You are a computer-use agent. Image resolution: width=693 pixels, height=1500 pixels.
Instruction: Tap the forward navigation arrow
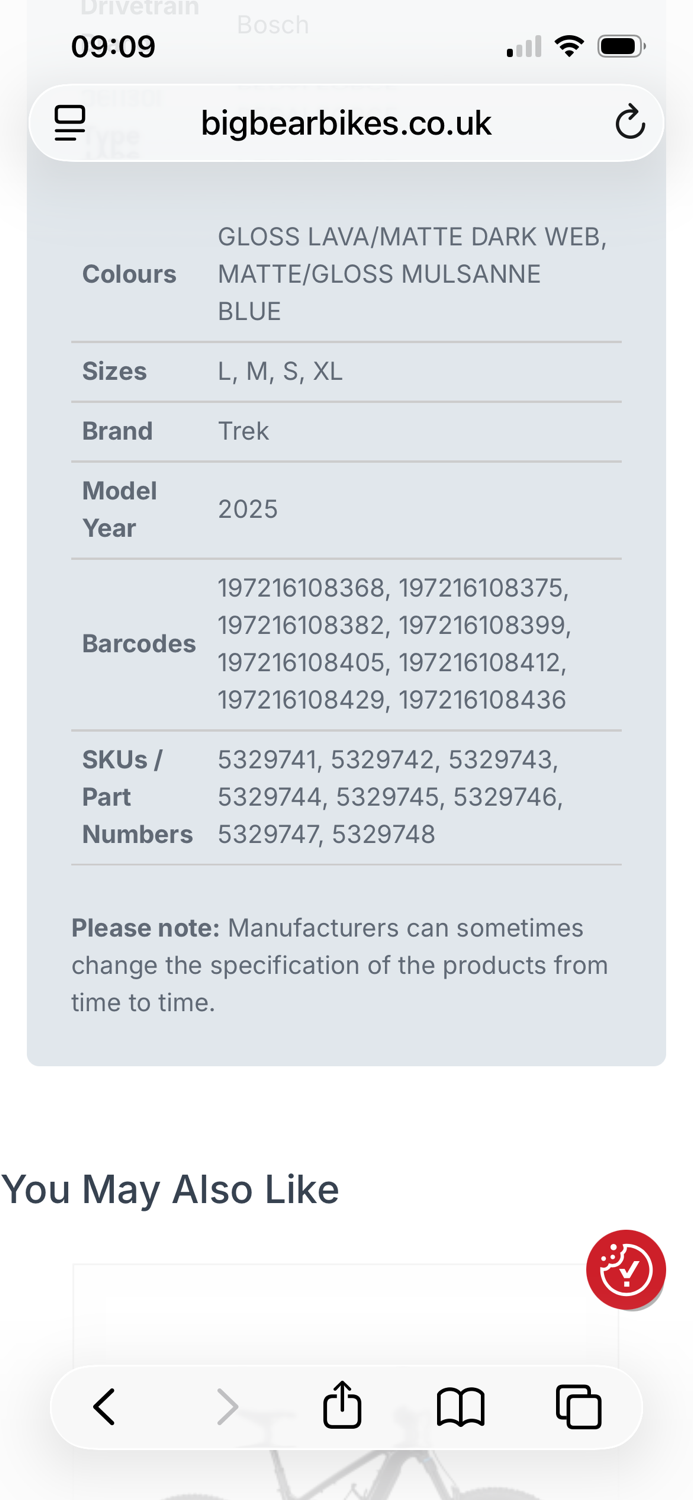(228, 1407)
